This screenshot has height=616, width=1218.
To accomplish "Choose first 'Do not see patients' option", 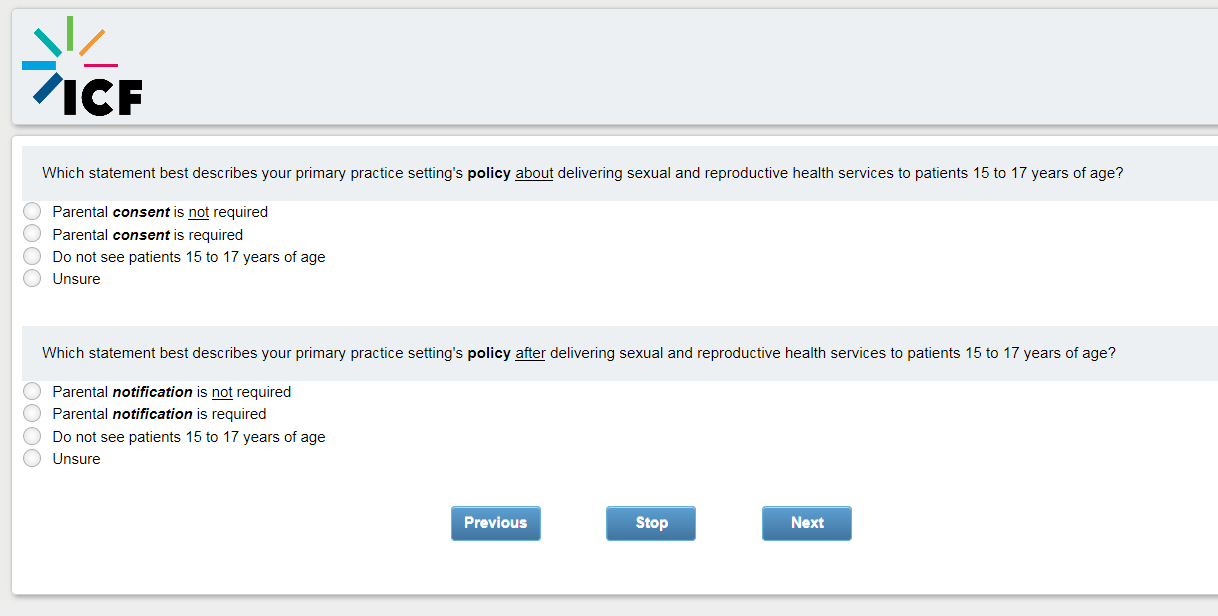I will pyautogui.click(x=32, y=257).
